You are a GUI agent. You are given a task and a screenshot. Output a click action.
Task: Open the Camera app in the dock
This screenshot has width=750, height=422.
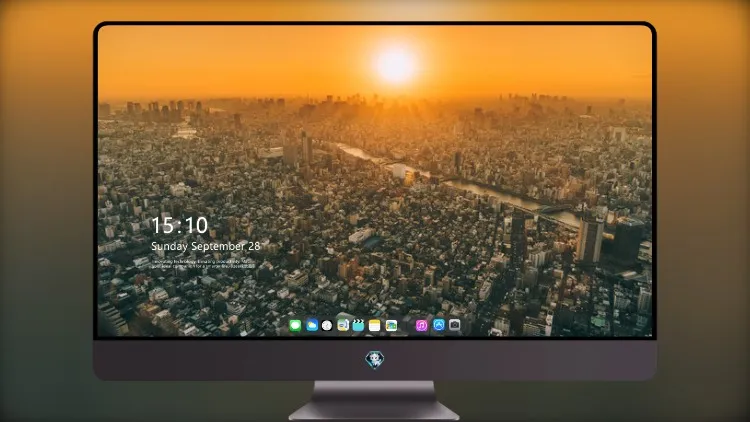[x=455, y=325]
